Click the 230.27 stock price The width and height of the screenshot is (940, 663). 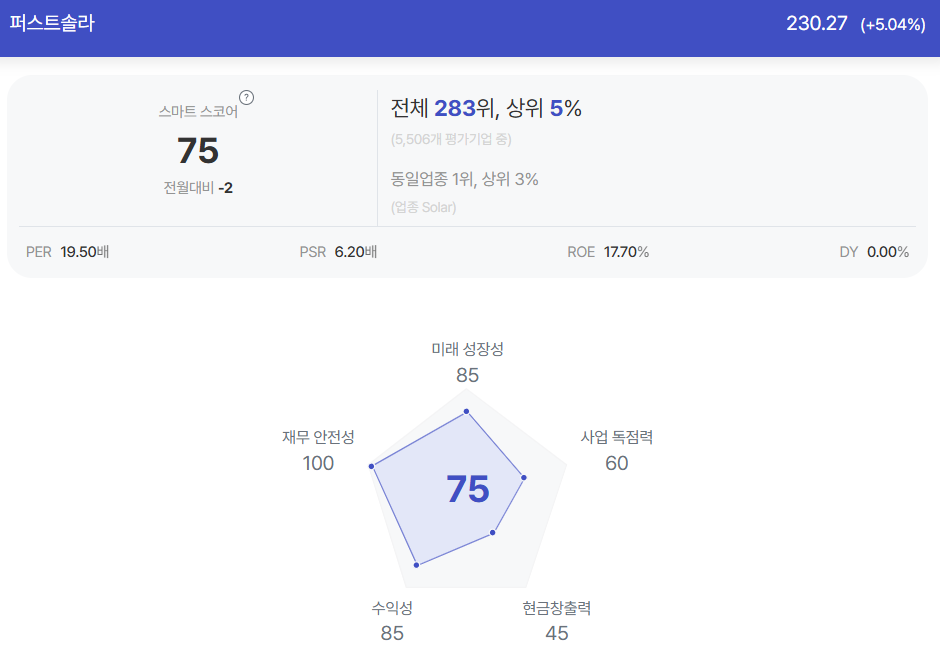click(817, 23)
